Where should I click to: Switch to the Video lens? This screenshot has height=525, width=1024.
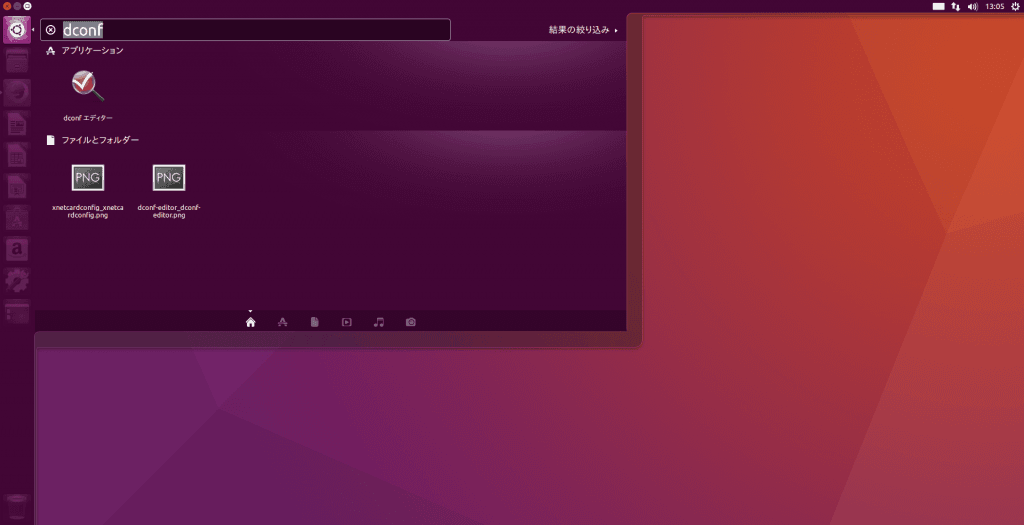coord(347,322)
